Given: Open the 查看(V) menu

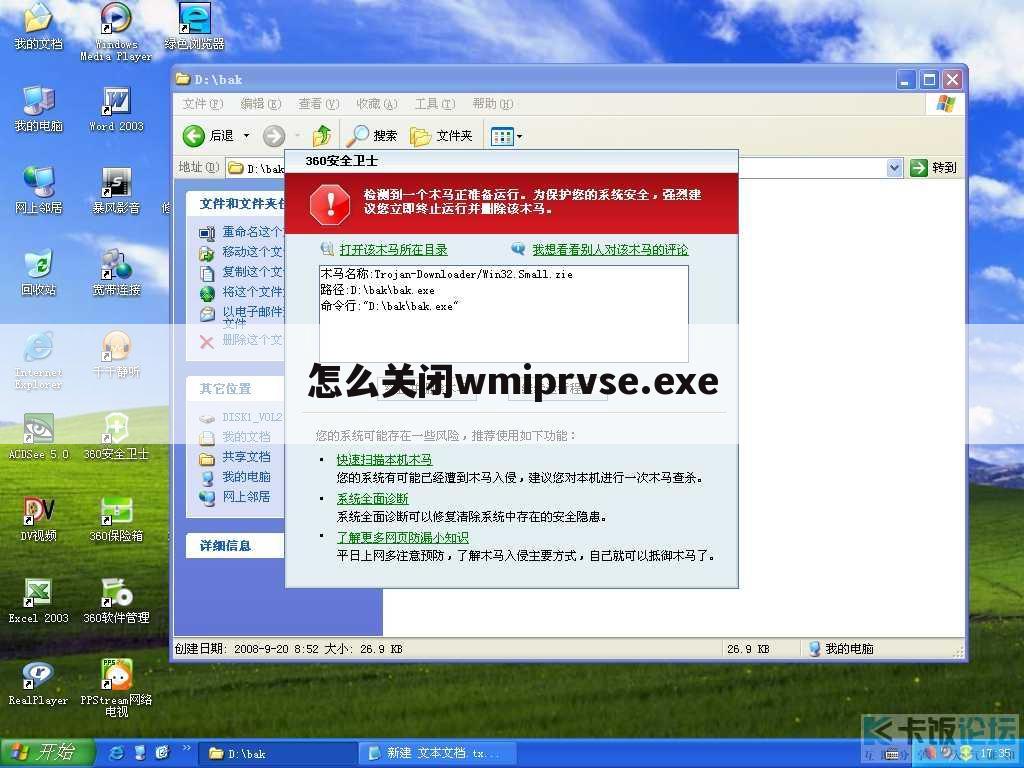Looking at the screenshot, I should [319, 104].
